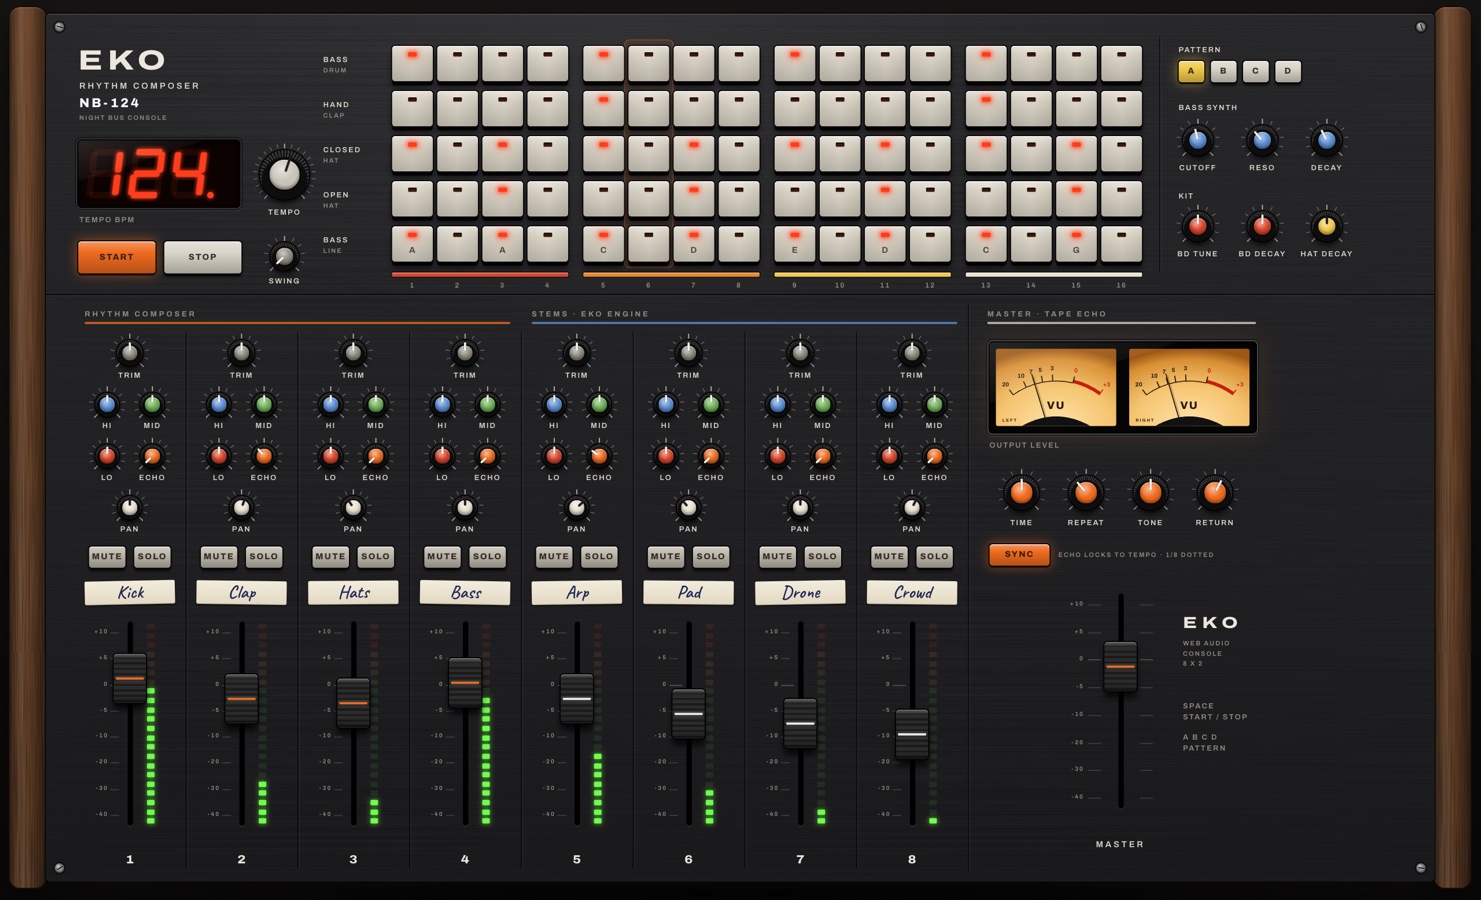Click the Arp channel name label
The height and width of the screenshot is (900, 1481).
click(x=577, y=593)
